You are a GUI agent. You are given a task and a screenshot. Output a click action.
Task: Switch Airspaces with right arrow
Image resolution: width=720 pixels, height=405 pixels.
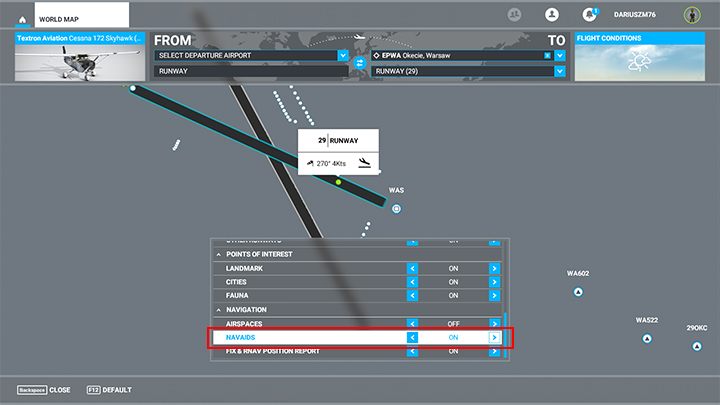(x=494, y=323)
